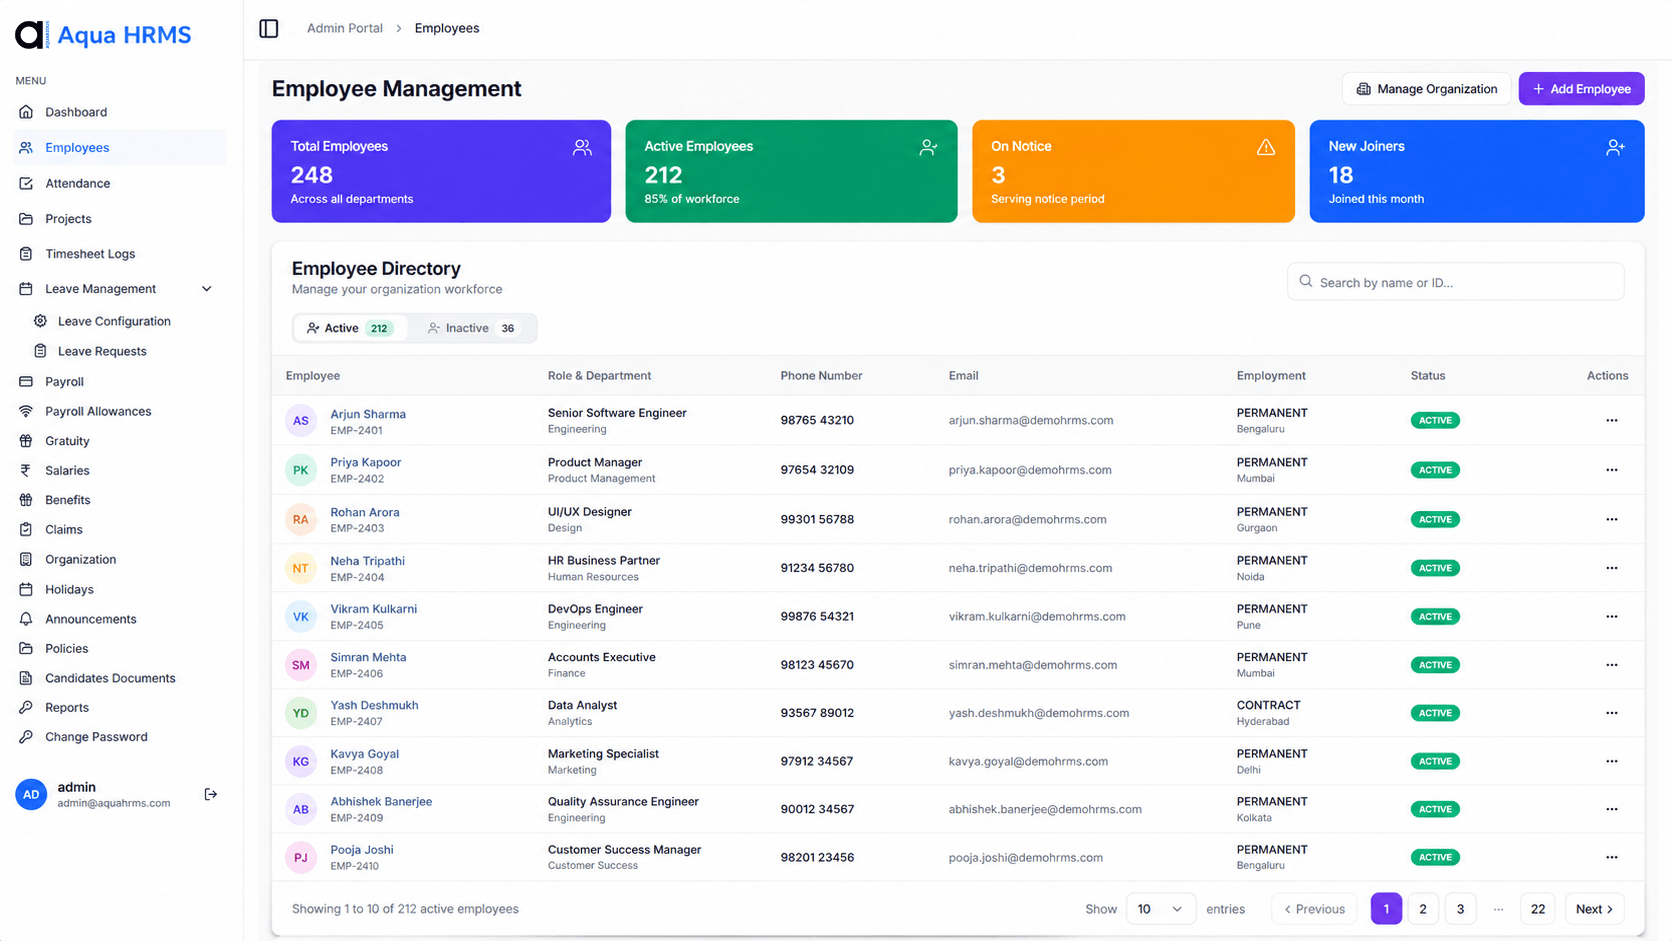Open actions menu for Abhishek Banerjee
The image size is (1672, 941).
[x=1611, y=809]
